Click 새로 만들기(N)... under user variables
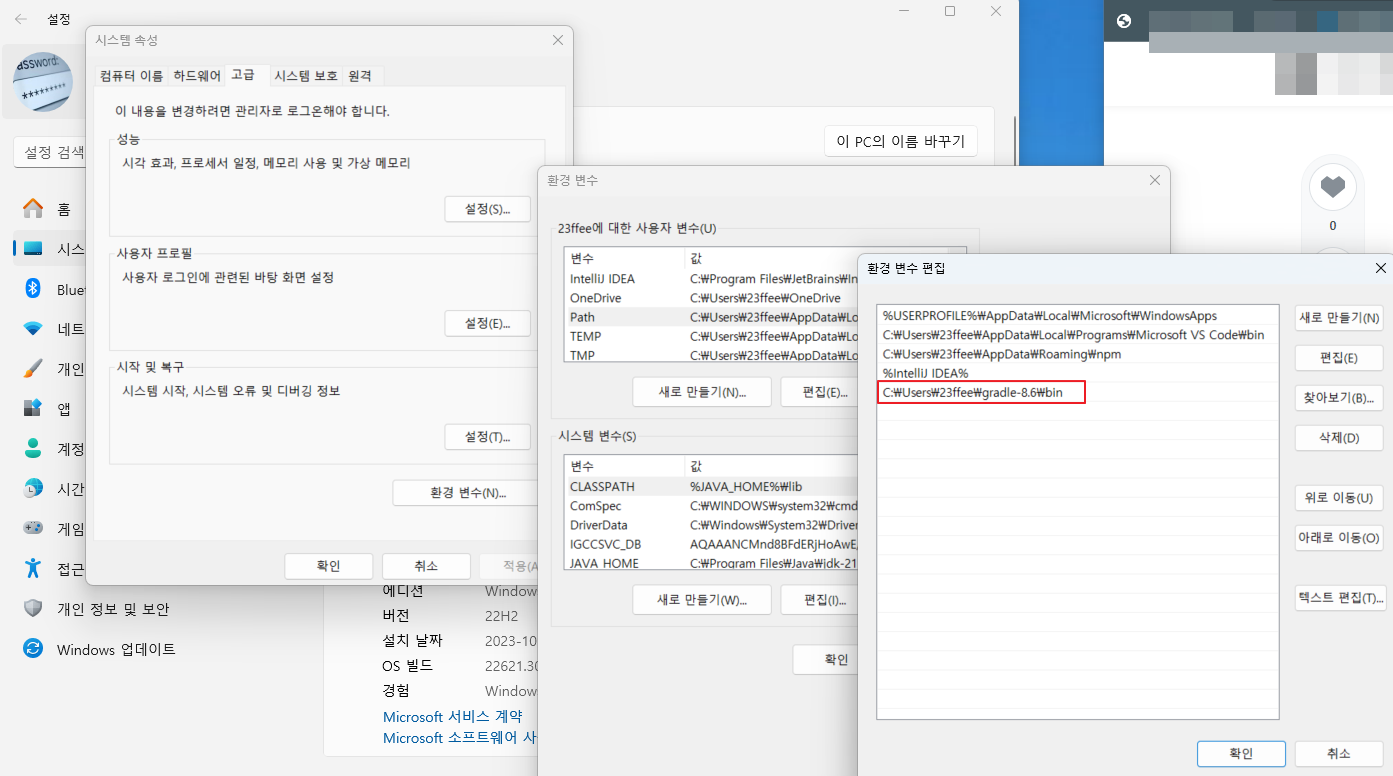The width and height of the screenshot is (1393, 776). coord(702,392)
